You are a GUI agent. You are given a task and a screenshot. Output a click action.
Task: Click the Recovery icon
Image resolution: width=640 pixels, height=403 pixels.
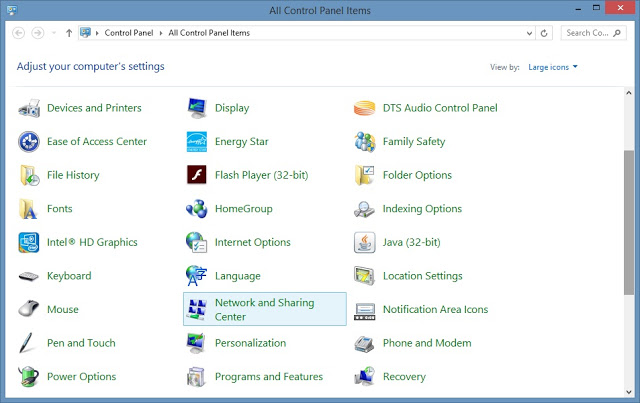click(365, 377)
